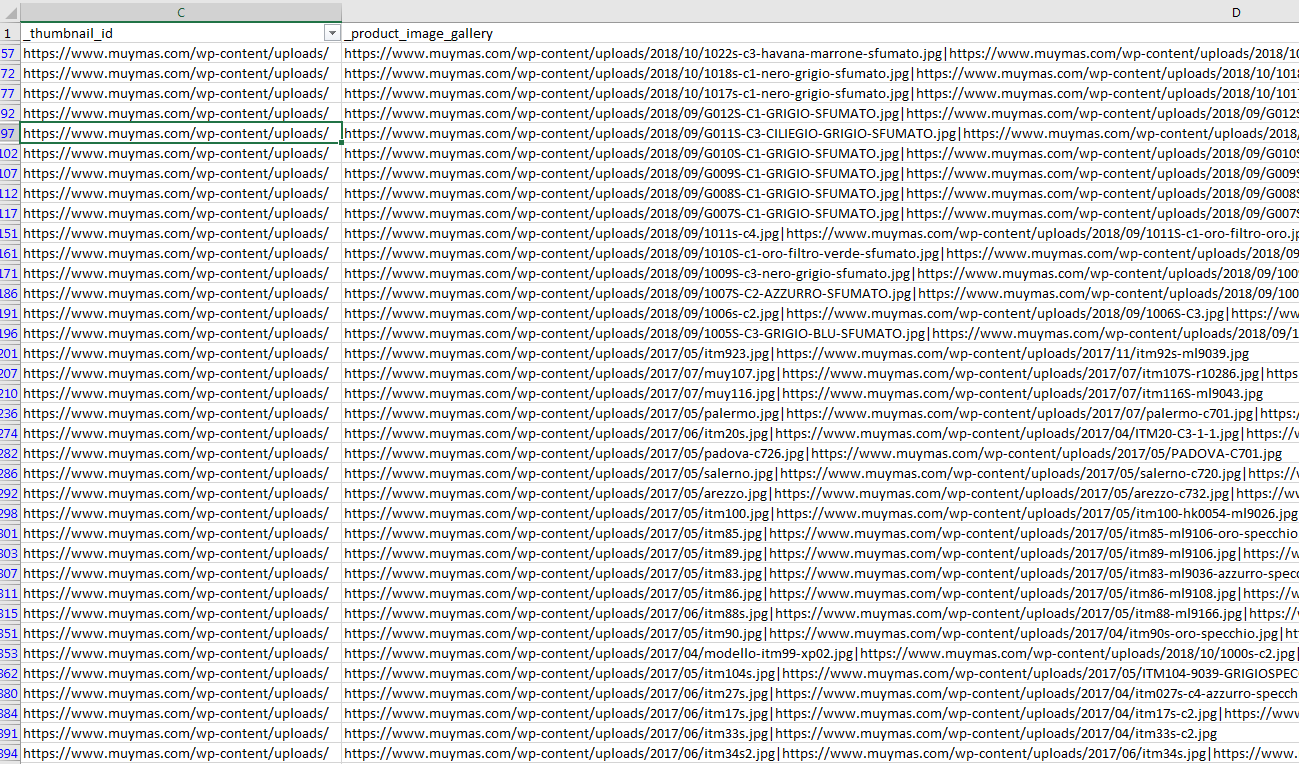The image size is (1299, 764).
Task: Select the row 201 header
Action: click(10, 353)
